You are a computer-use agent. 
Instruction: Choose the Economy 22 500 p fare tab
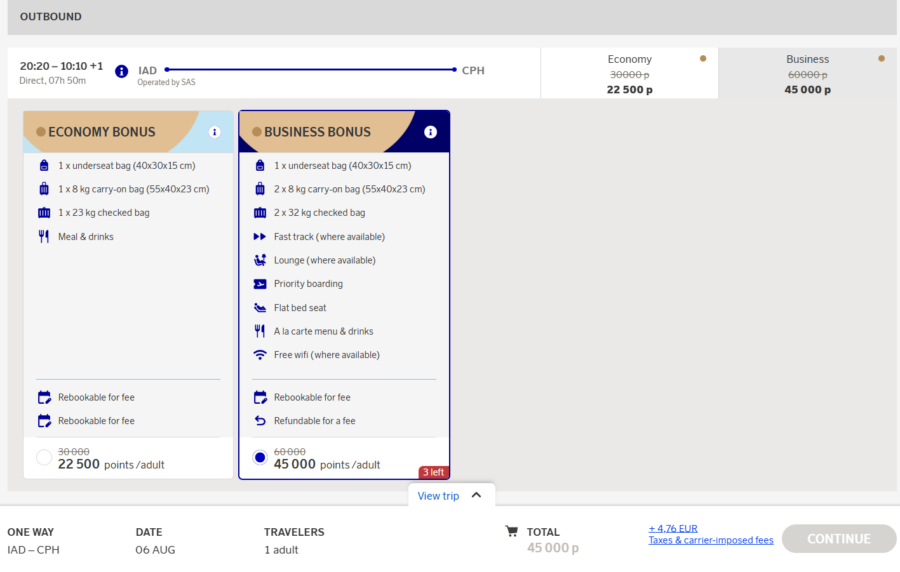tap(629, 73)
